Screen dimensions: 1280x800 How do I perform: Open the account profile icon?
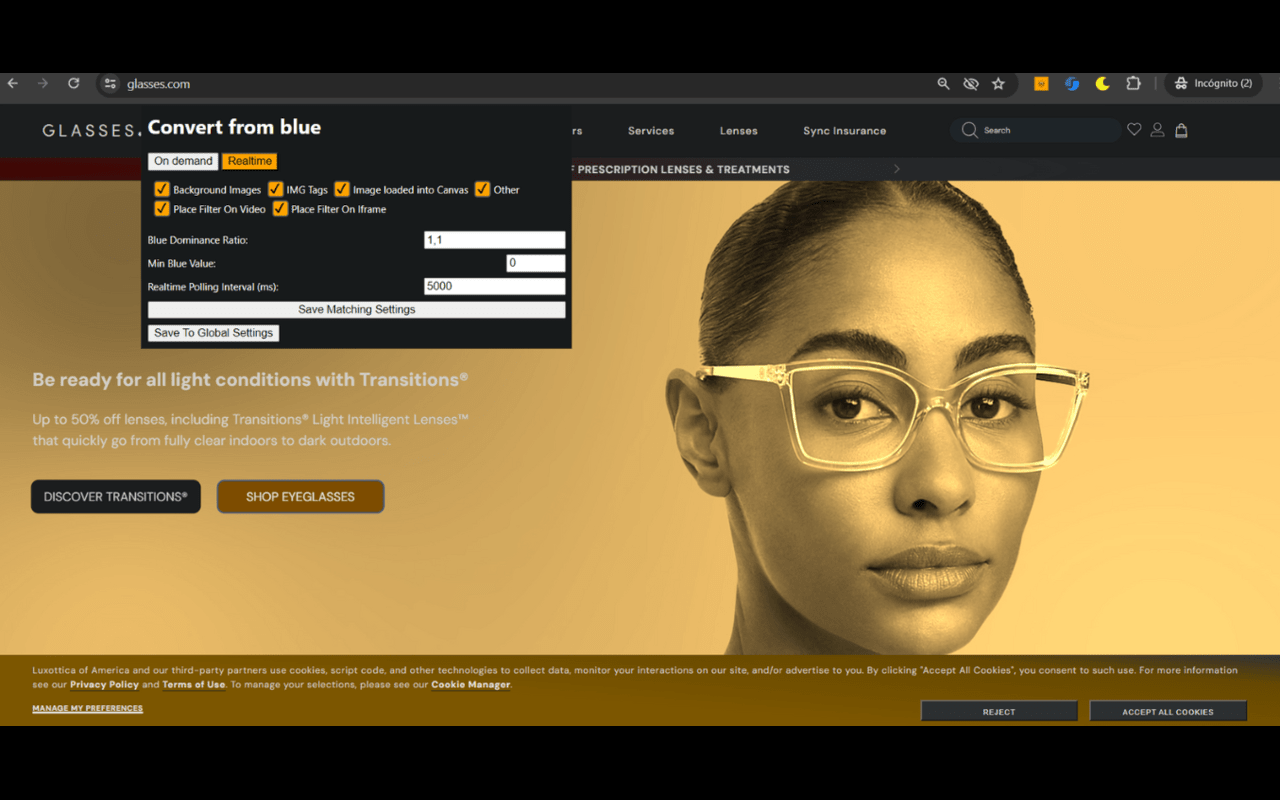(1157, 130)
